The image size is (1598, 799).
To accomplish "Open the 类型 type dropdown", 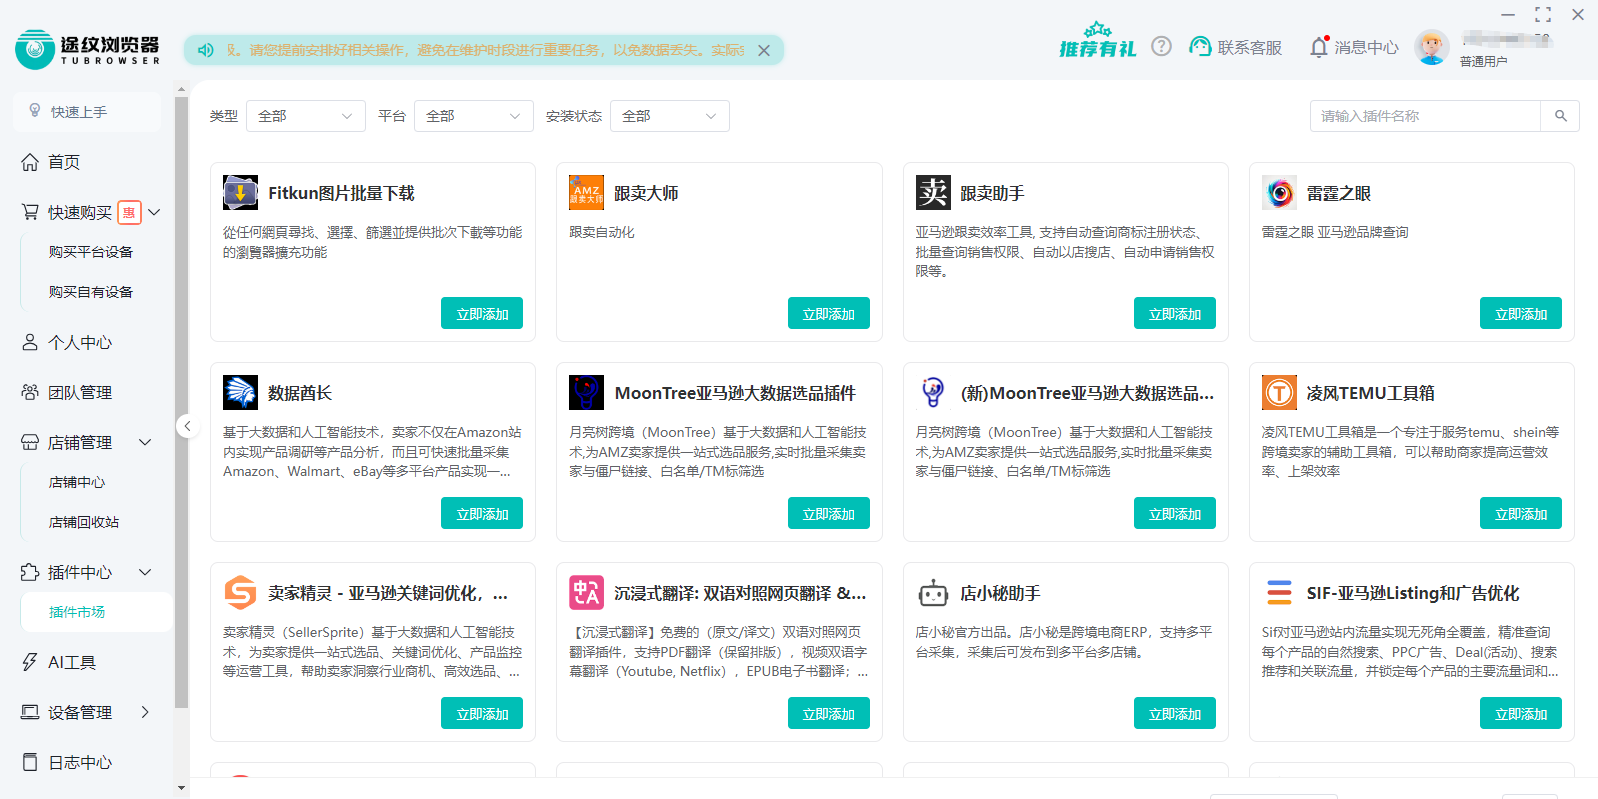I will point(305,116).
